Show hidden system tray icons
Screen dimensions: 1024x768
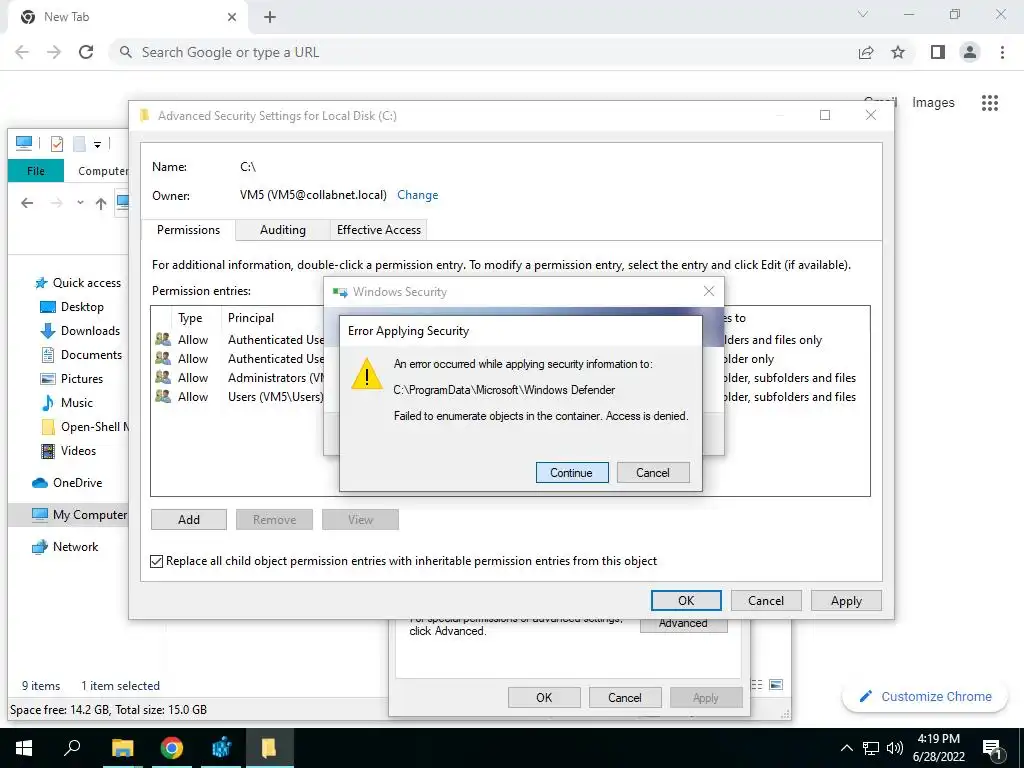[846, 748]
